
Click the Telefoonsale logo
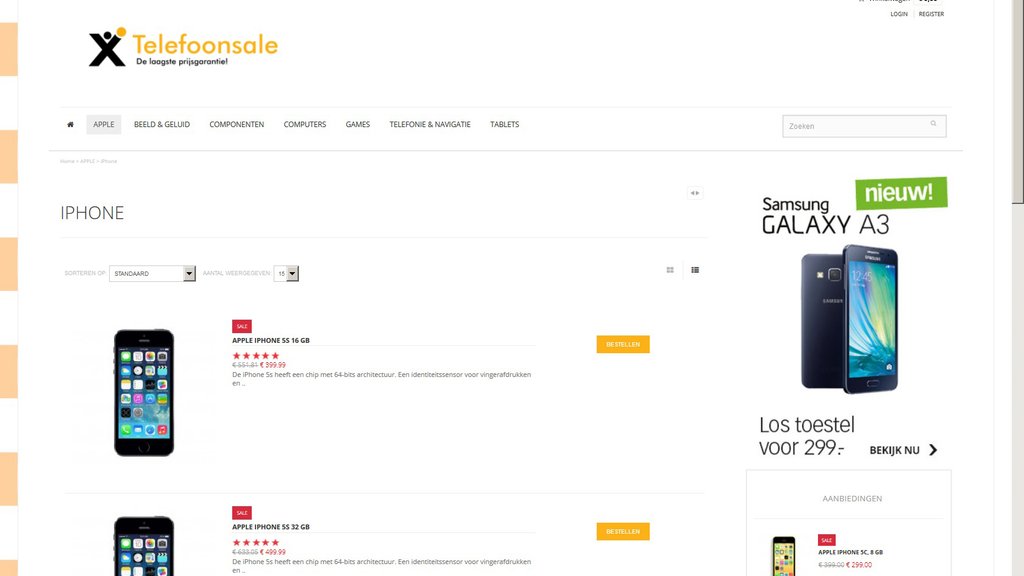point(184,47)
